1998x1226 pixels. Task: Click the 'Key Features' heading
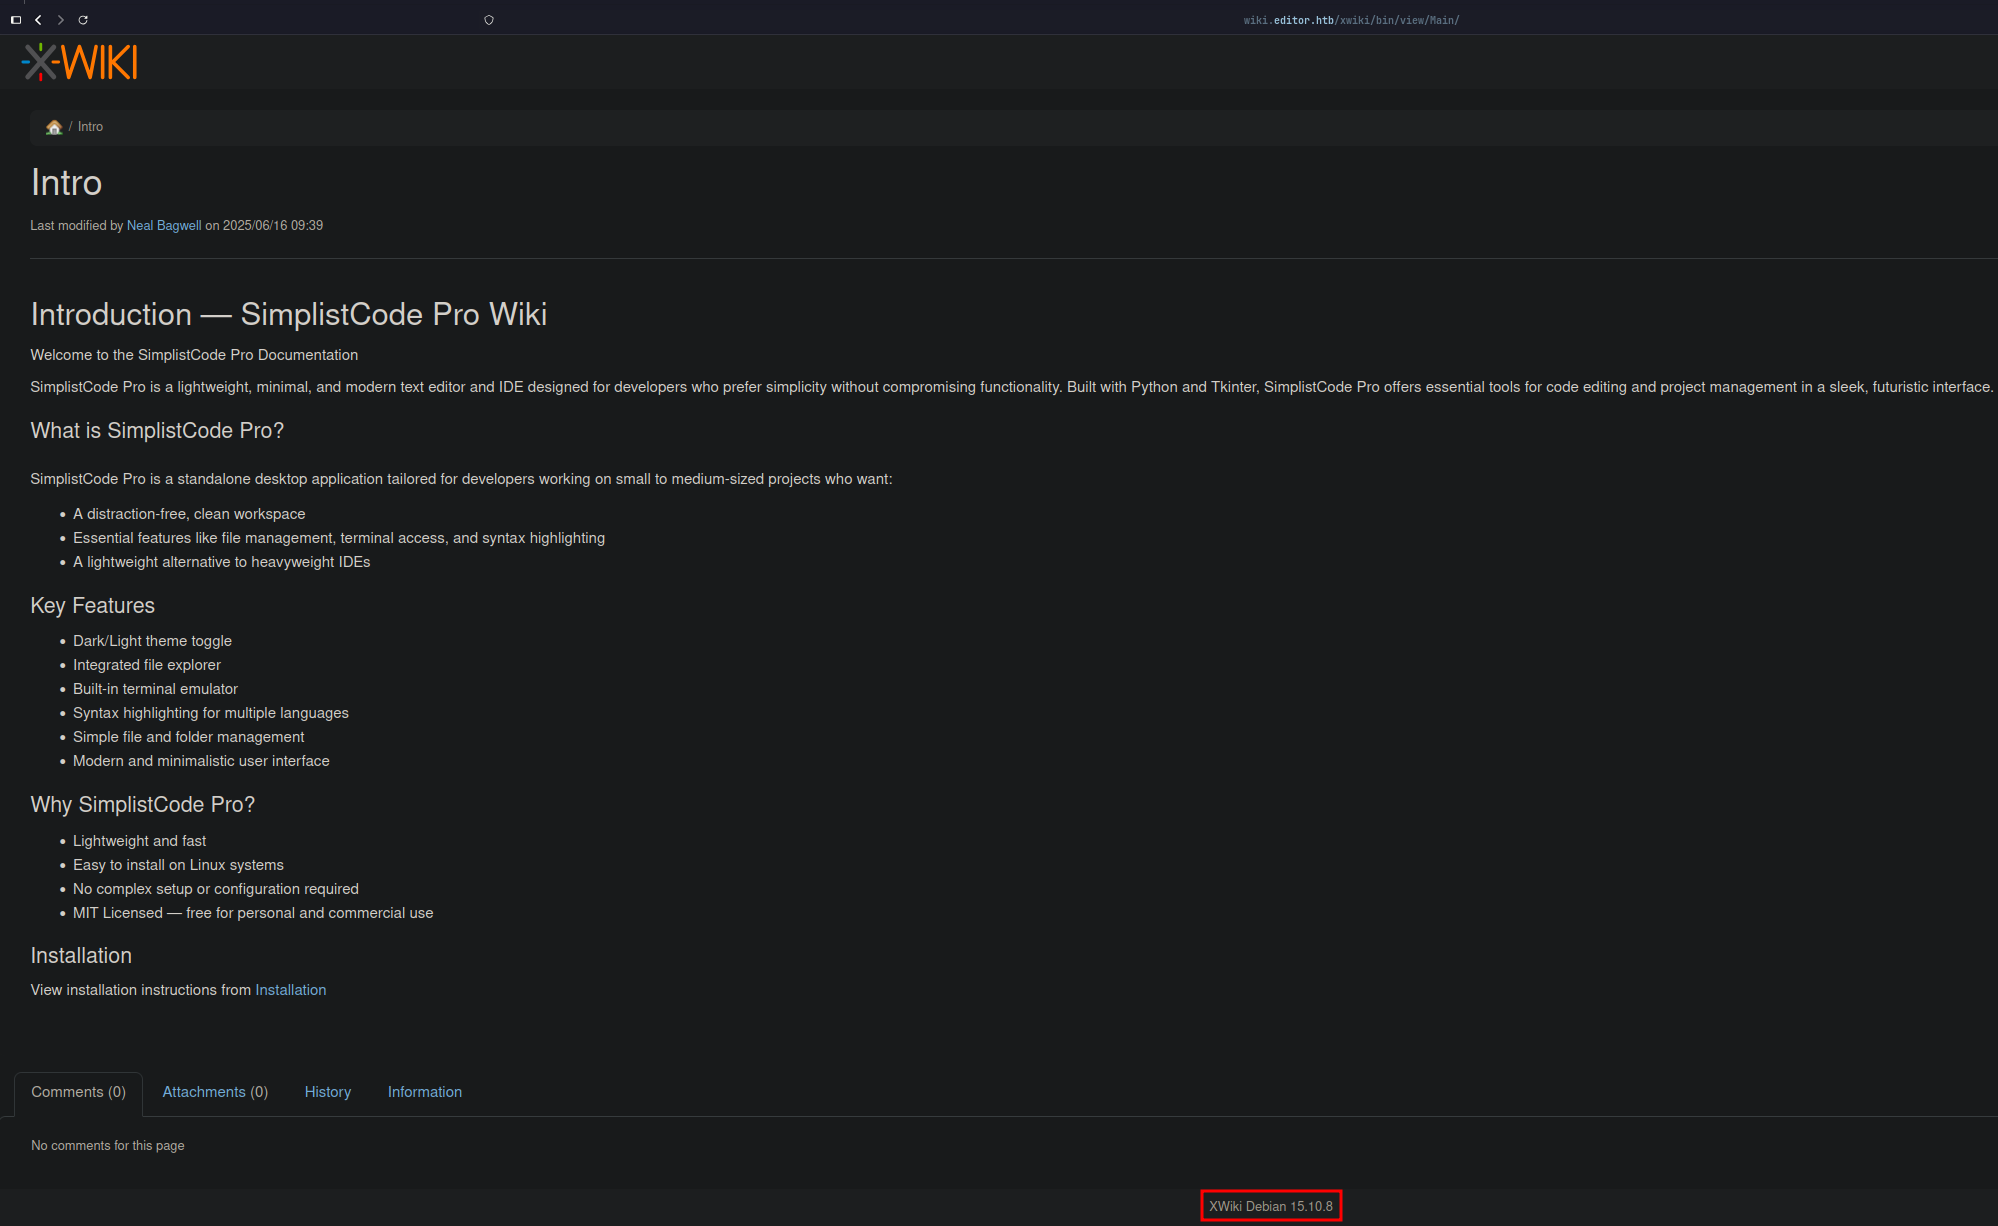coord(93,606)
